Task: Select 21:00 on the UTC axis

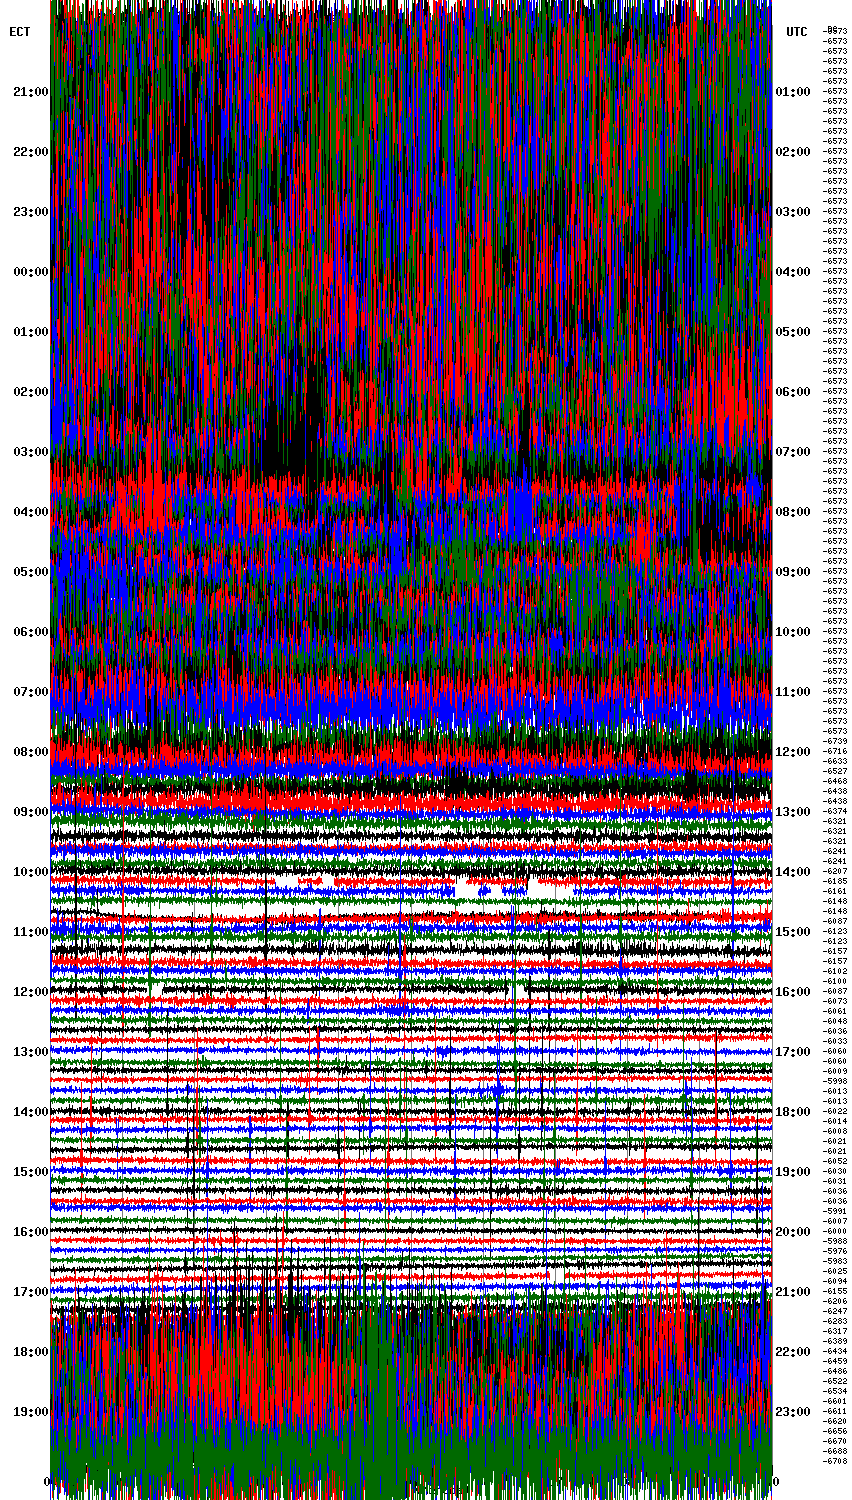Action: point(793,1291)
